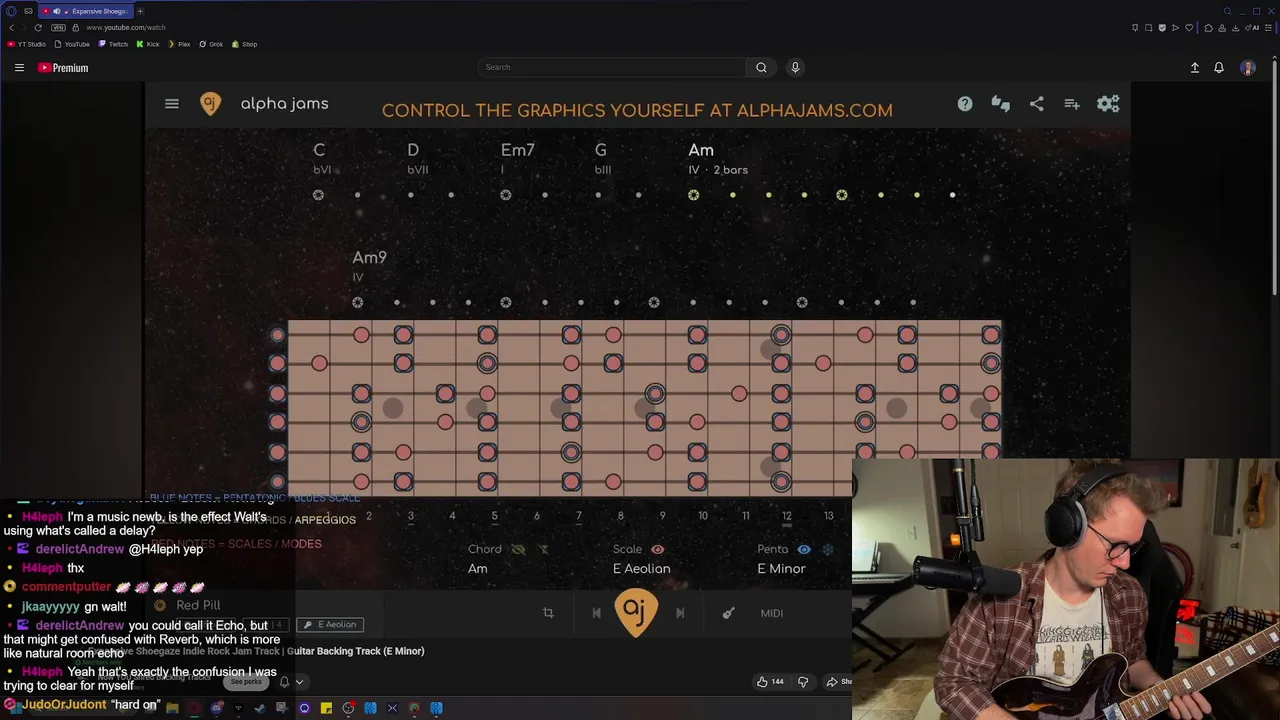Select fret 12 number marker

pos(787,516)
